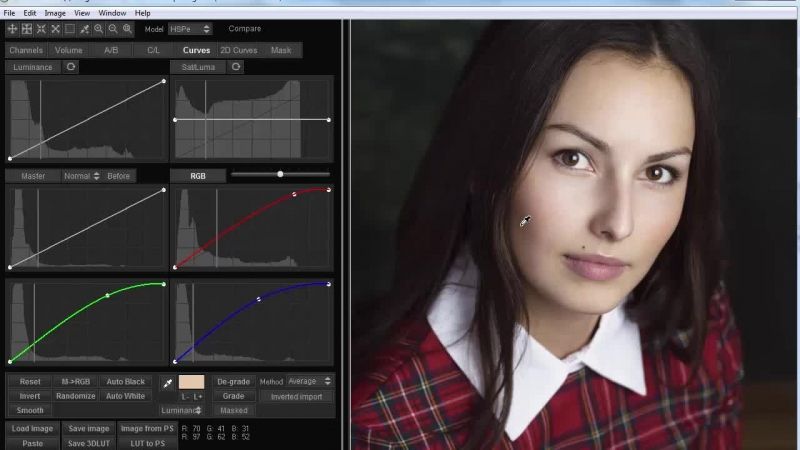800x450 pixels.
Task: Click the L- darken button
Action: (x=185, y=396)
